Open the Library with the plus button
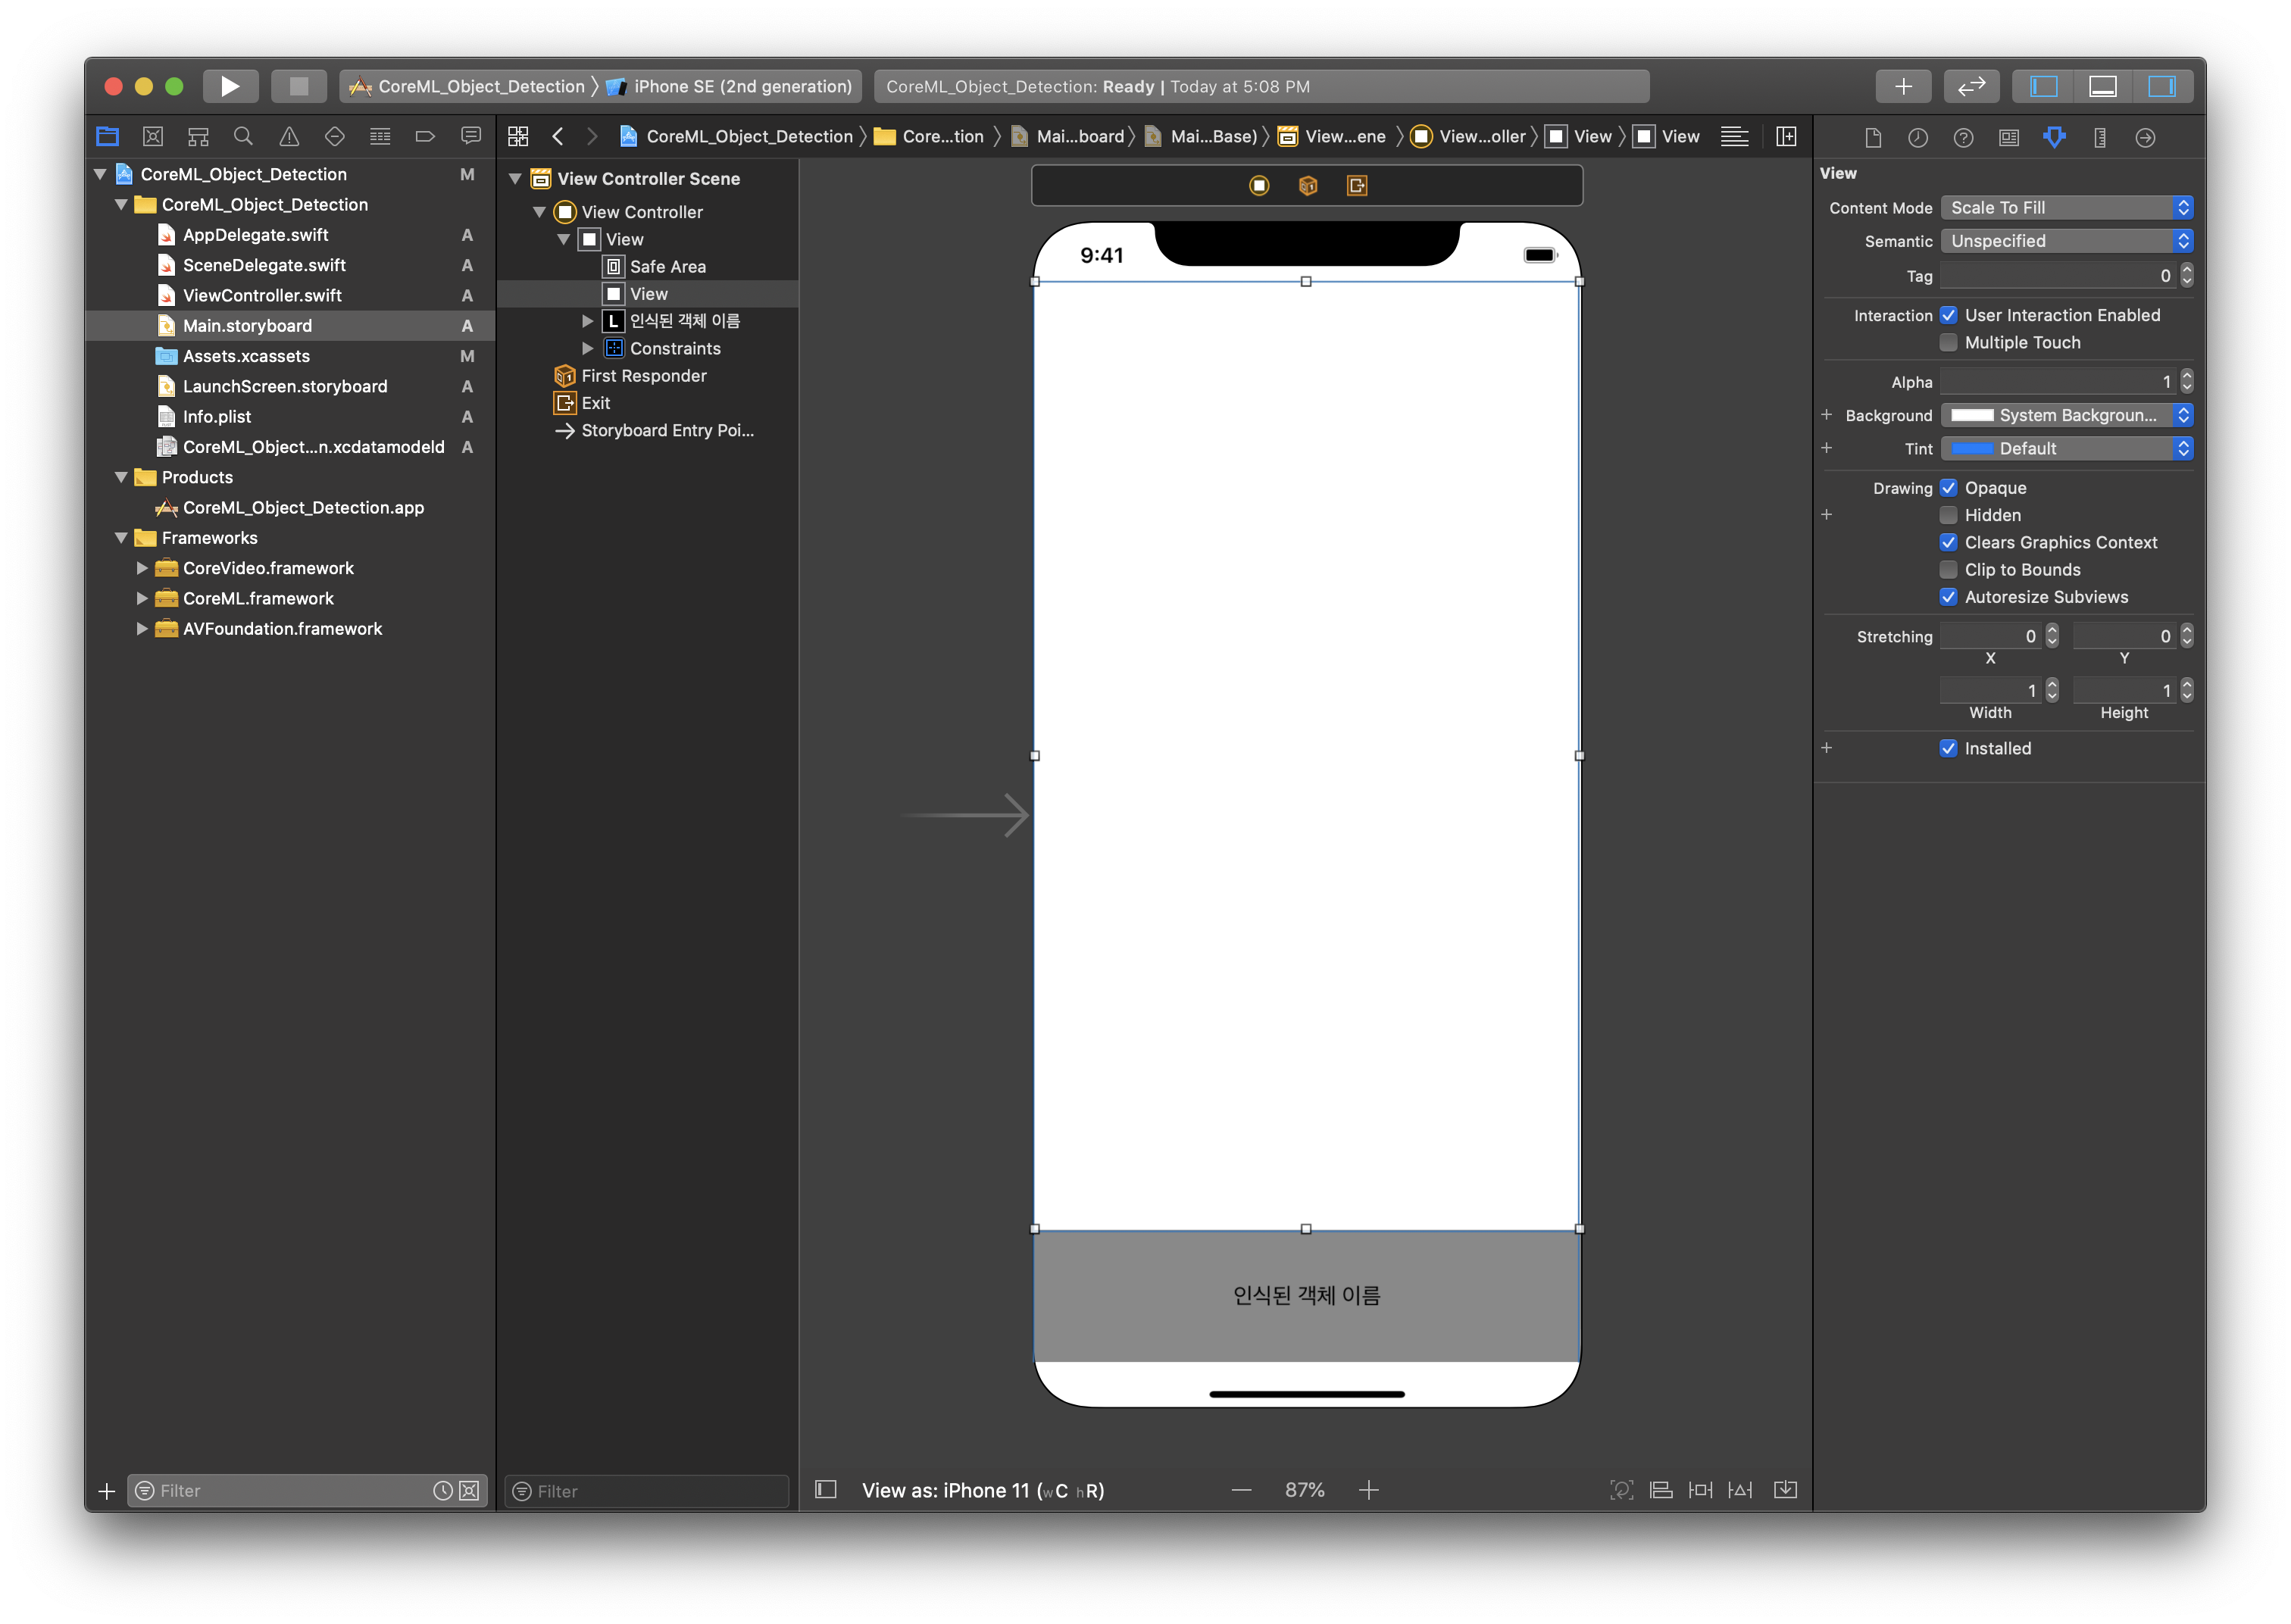Viewport: 2291px width, 1624px height. [1903, 86]
